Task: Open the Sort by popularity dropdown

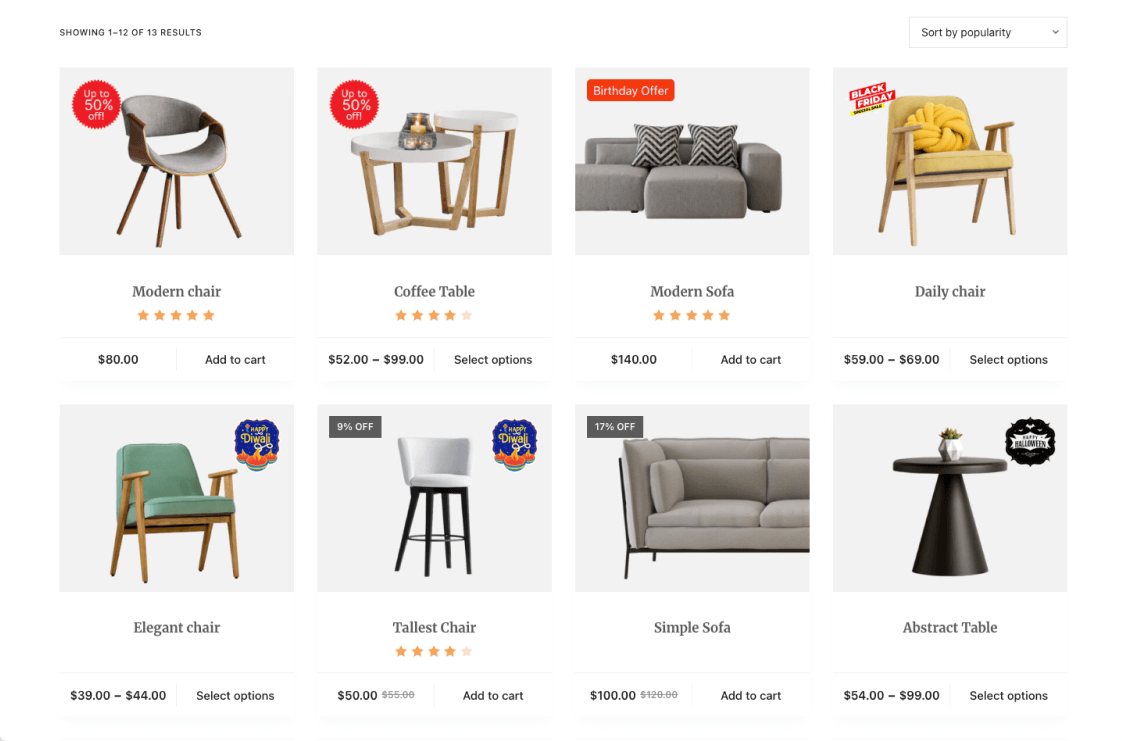Action: point(987,32)
